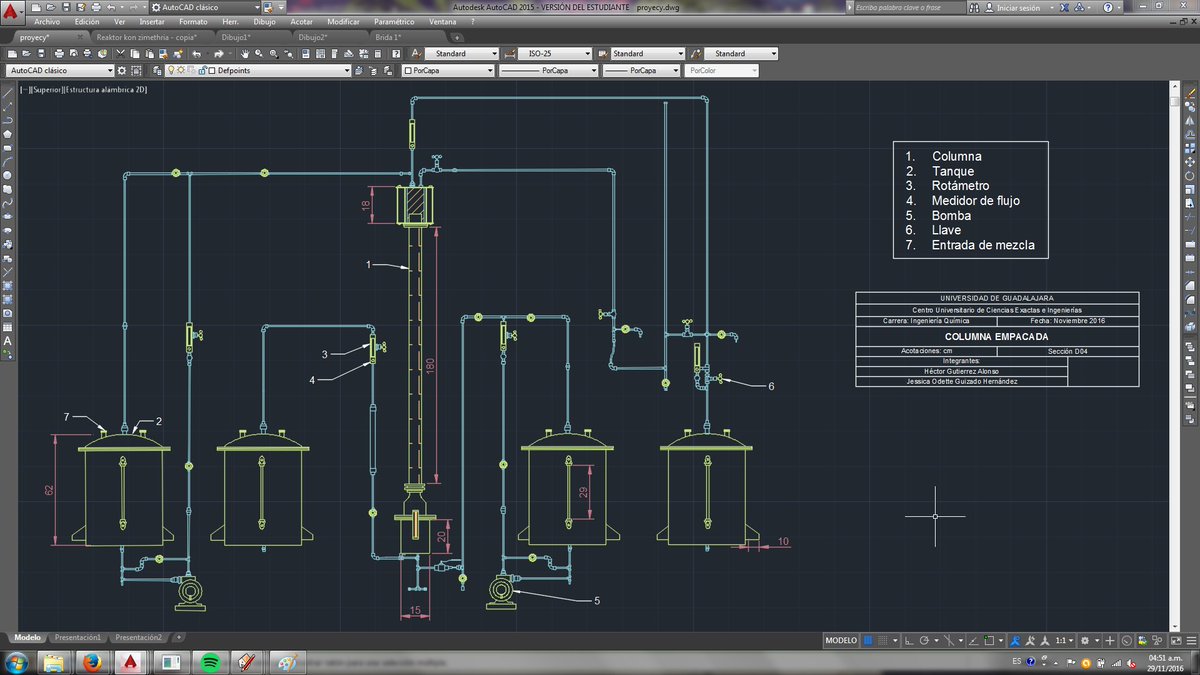Select the Line tool in draw toolbar

(8, 92)
